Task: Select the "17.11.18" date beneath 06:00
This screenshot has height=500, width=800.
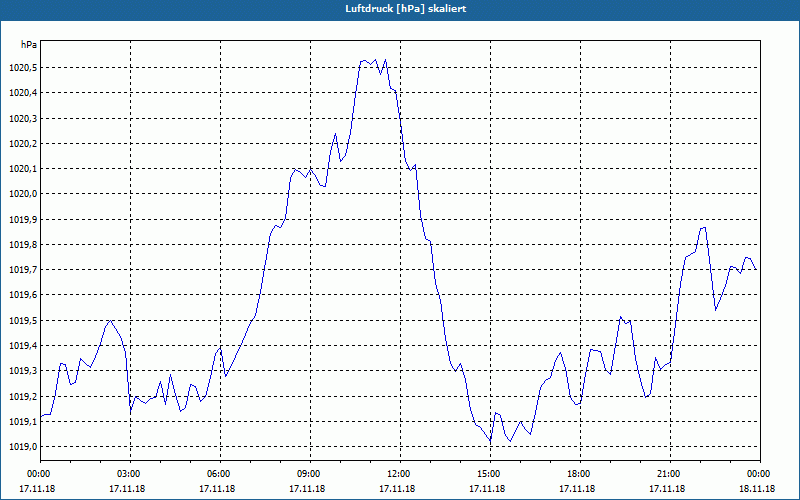Action: [217, 489]
